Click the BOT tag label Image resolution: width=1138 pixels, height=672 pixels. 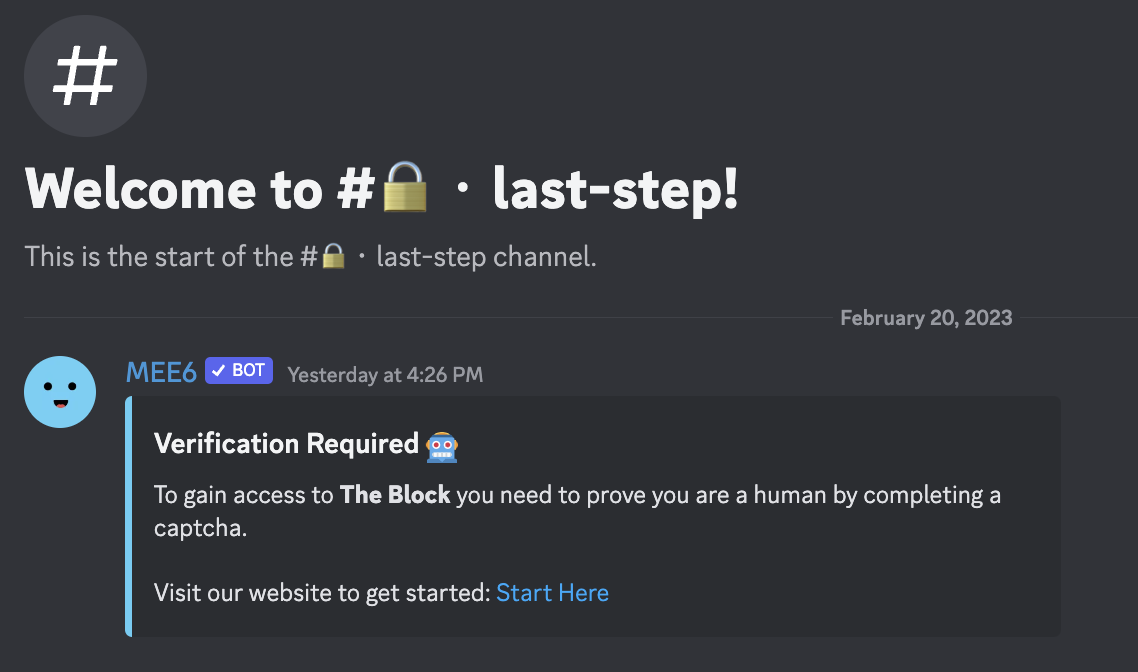click(x=239, y=370)
